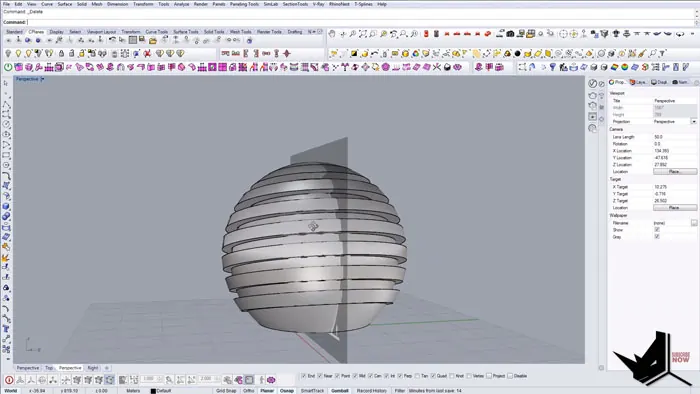The height and width of the screenshot is (394, 700).
Task: Toggle SmartTrack in status bar
Action: click(x=312, y=390)
